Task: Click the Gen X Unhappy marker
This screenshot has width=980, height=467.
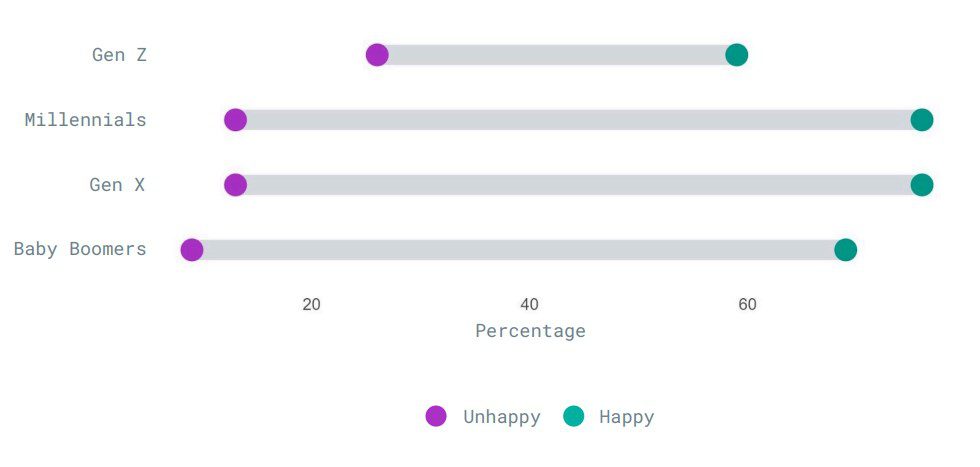Action: (235, 185)
